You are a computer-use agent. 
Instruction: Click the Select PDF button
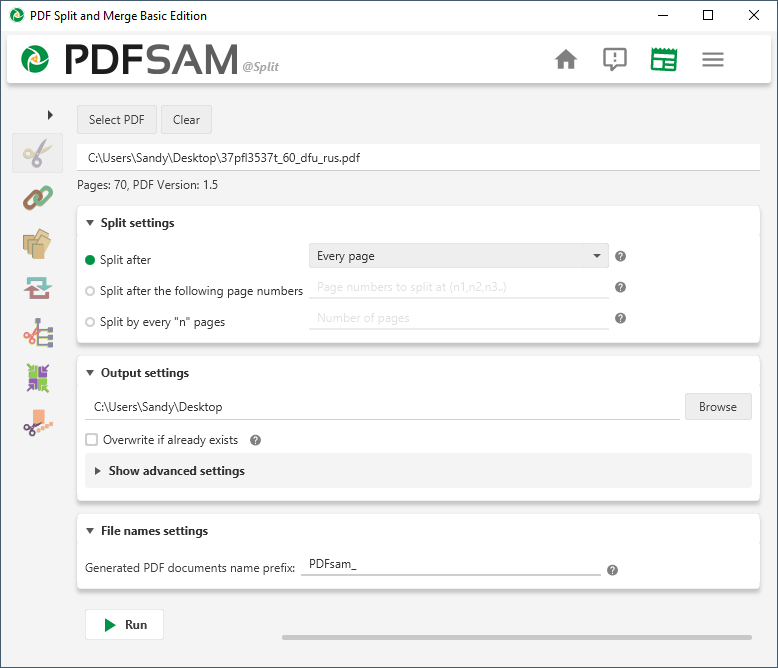point(117,120)
